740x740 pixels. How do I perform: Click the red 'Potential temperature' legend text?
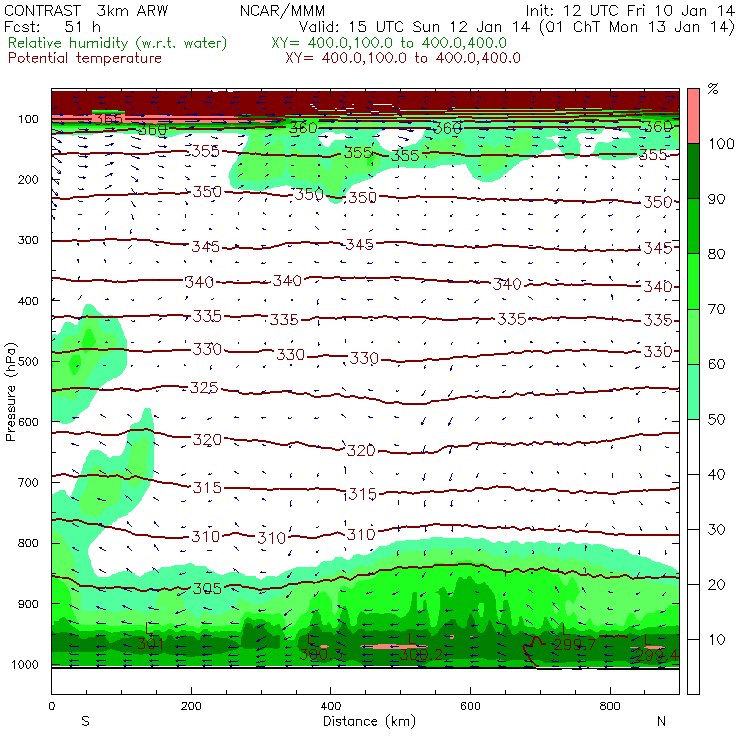click(x=85, y=58)
